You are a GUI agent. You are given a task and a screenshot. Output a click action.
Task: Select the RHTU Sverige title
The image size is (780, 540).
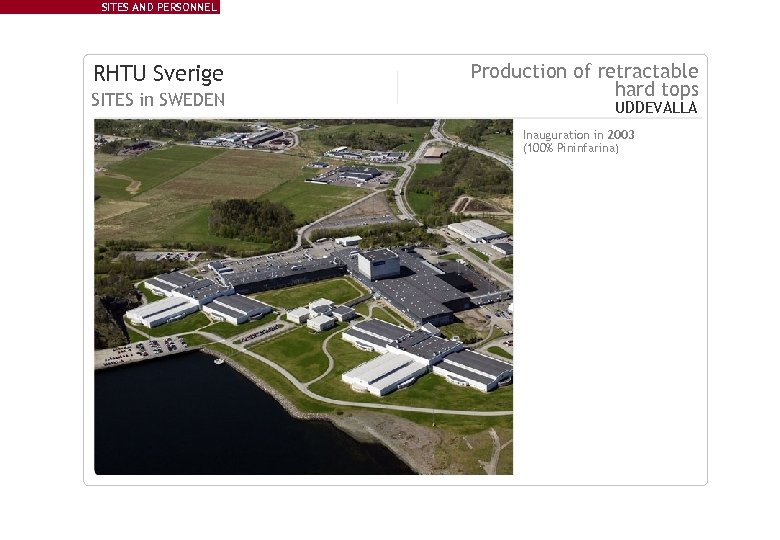[158, 74]
